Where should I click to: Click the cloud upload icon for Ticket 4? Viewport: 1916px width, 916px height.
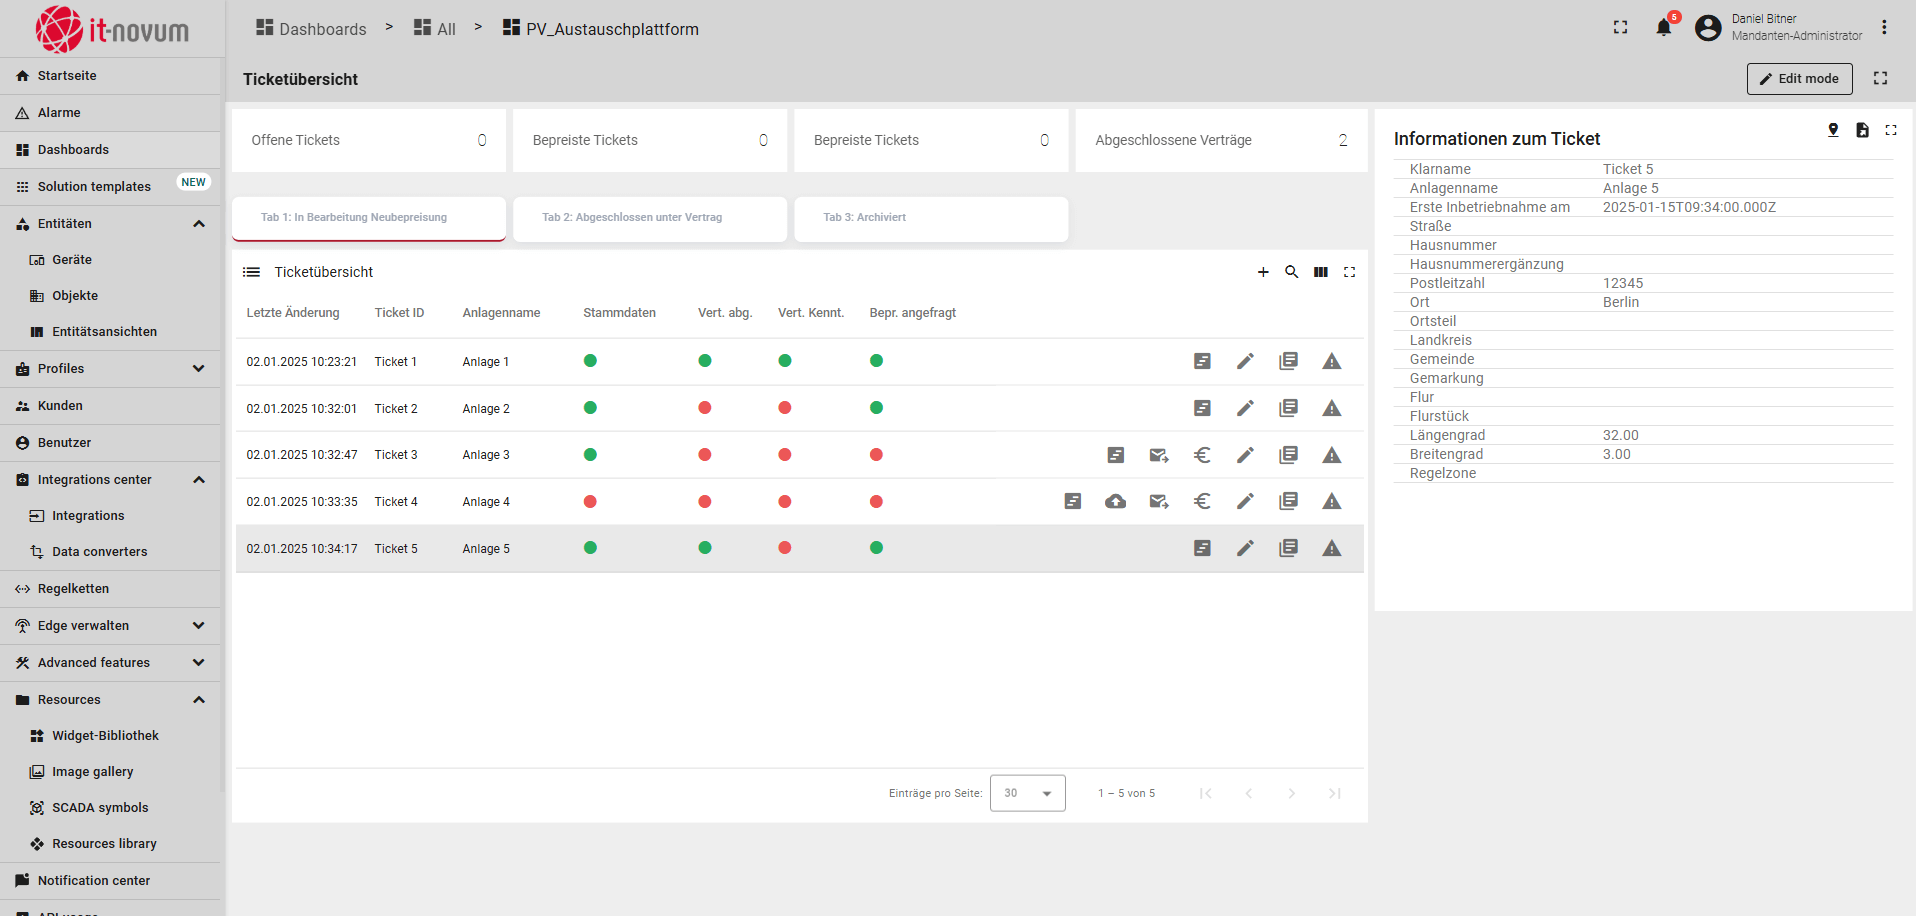(x=1115, y=502)
